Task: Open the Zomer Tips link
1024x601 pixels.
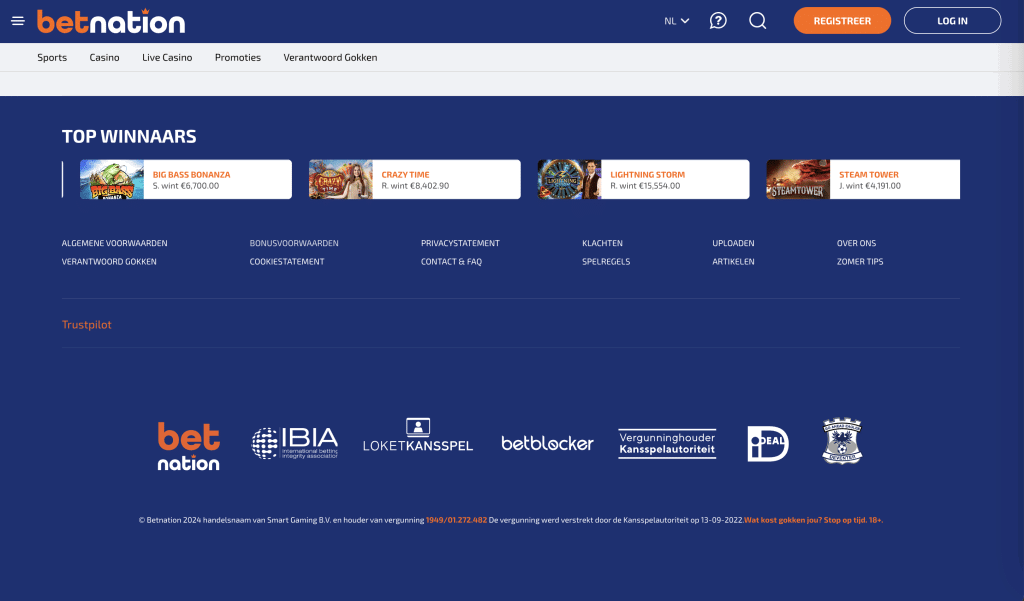Action: [860, 261]
